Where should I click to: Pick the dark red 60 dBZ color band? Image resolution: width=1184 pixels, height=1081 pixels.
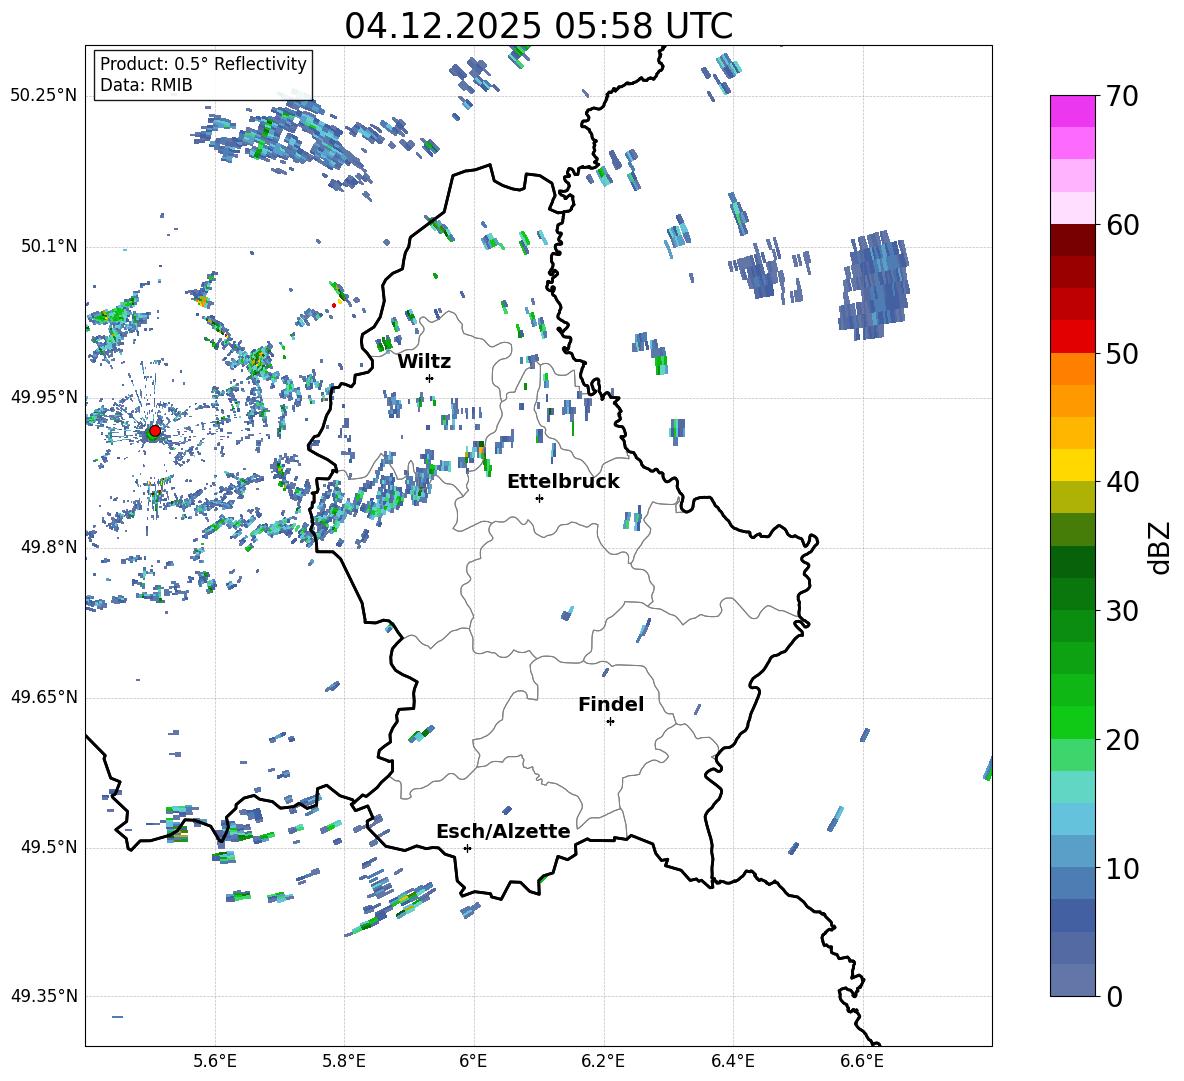click(x=1072, y=240)
